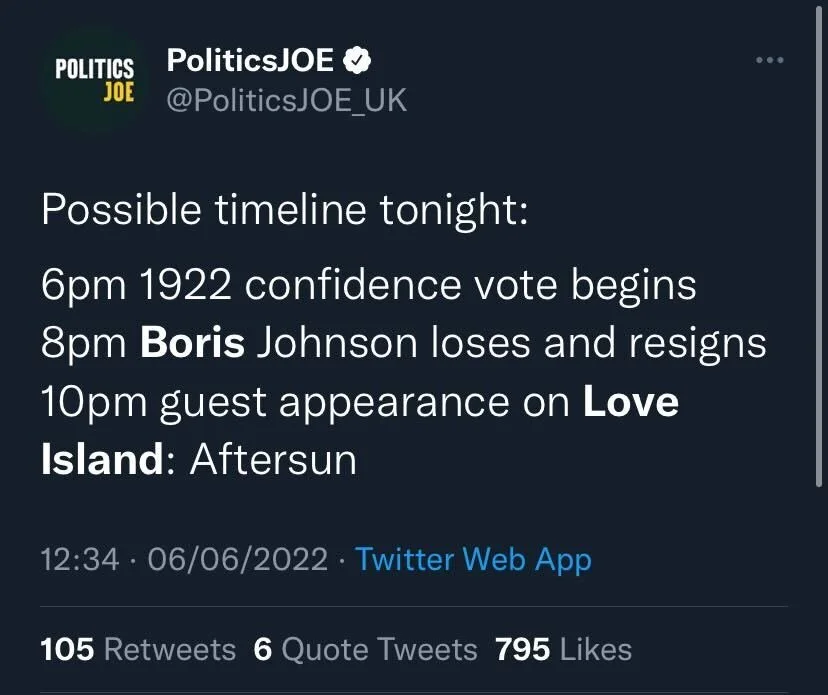Click the bold Boris keyword in tweet
This screenshot has height=695, width=828.
(x=192, y=343)
